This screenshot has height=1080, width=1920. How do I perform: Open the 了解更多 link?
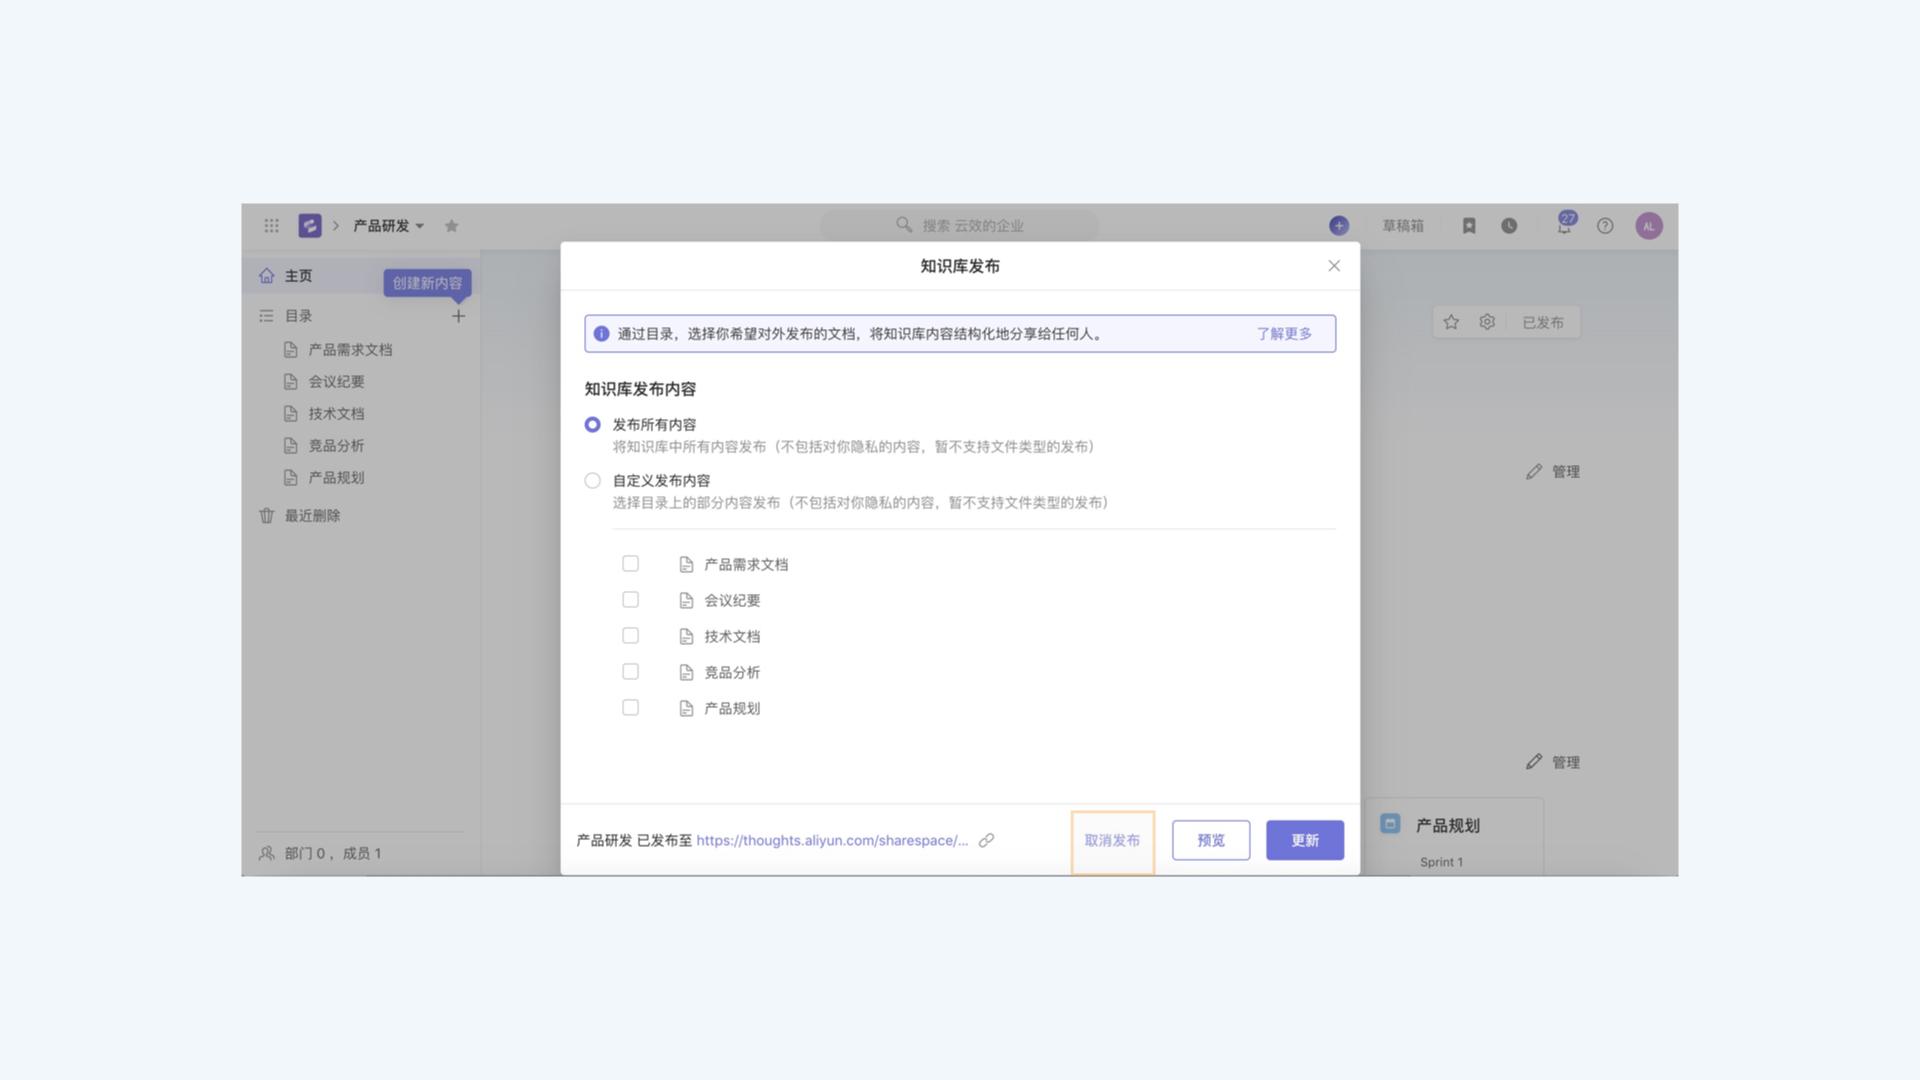pos(1284,334)
